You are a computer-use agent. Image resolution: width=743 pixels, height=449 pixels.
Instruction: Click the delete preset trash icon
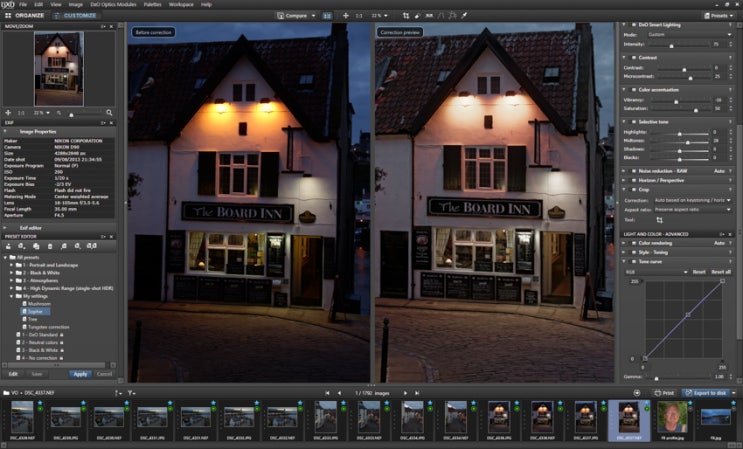point(50,246)
